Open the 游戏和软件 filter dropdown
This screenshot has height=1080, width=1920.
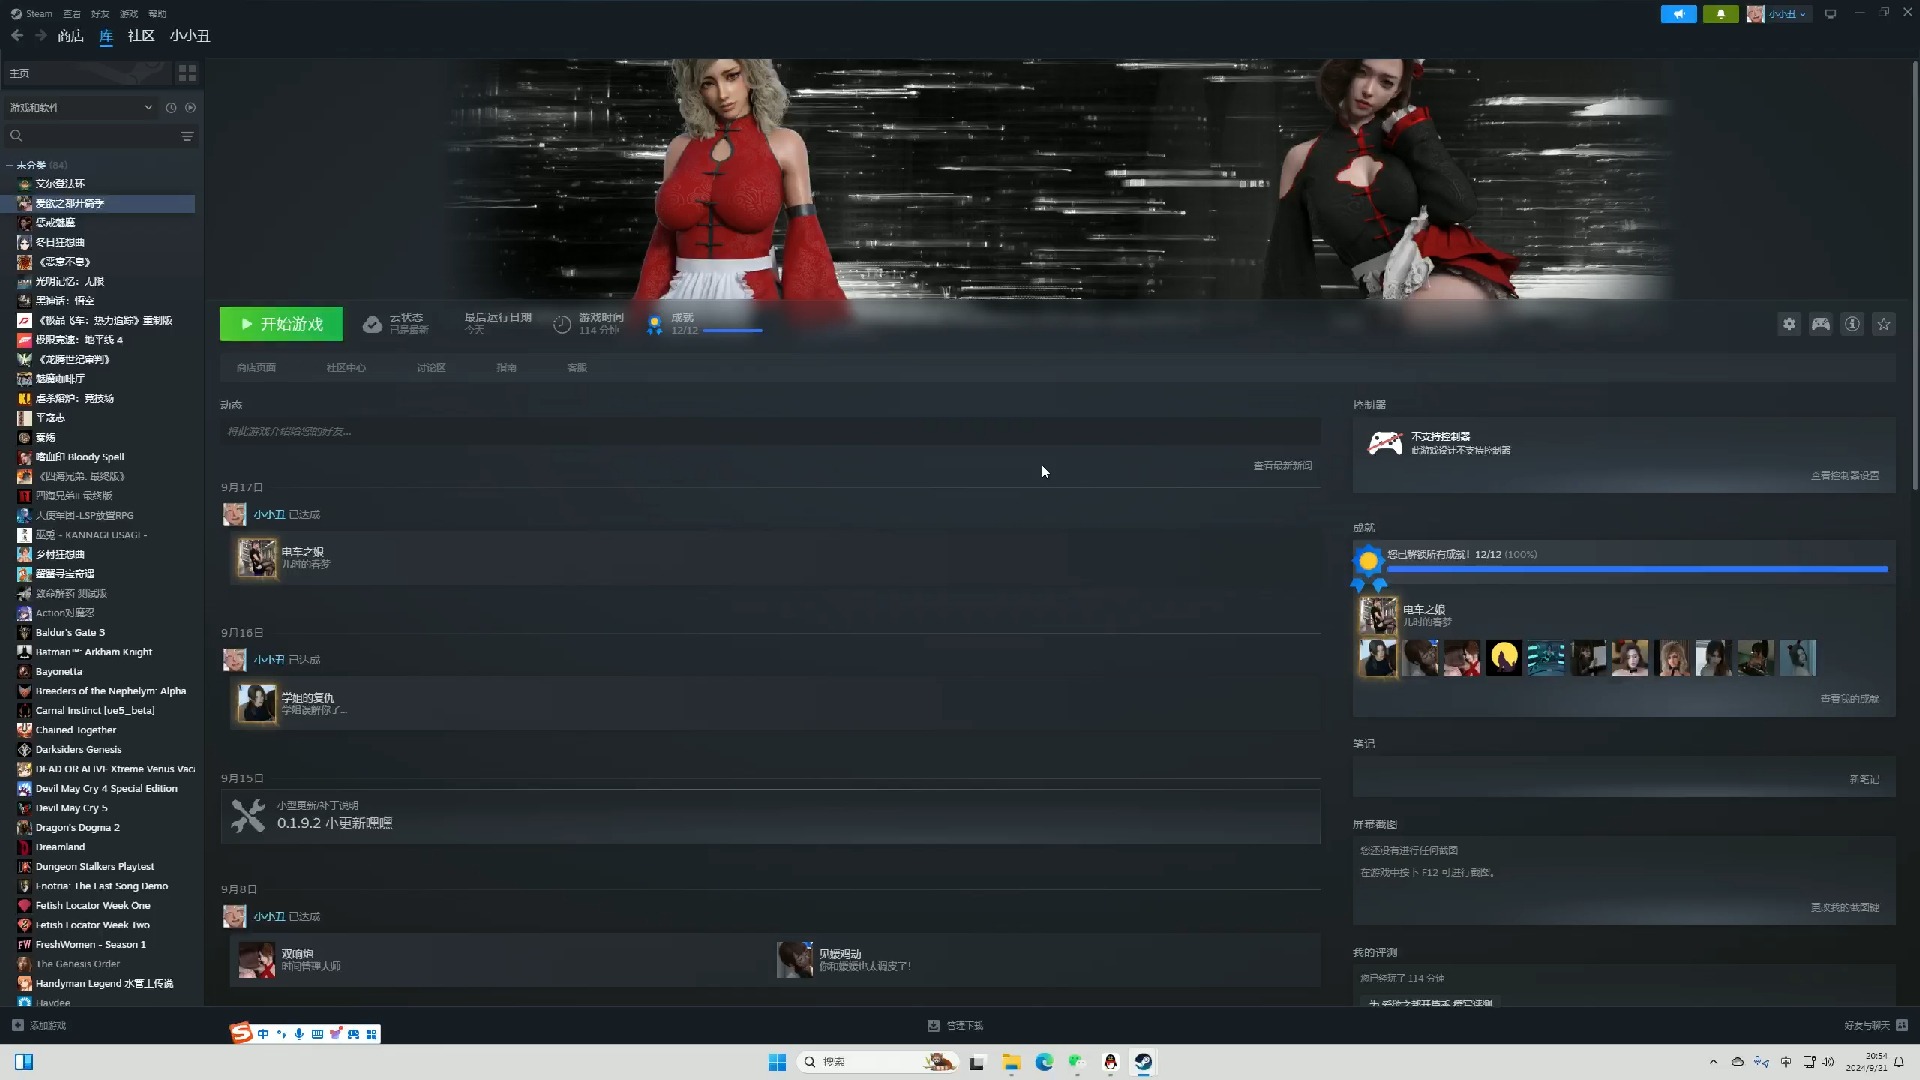[x=80, y=107]
